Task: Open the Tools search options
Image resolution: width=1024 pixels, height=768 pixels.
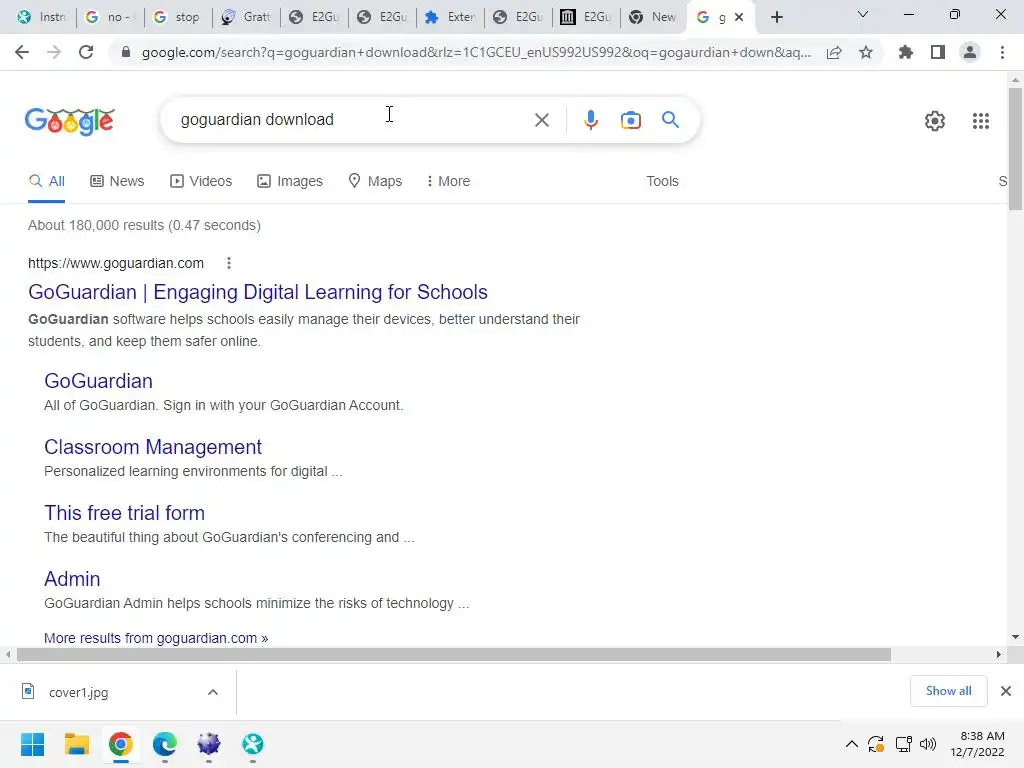Action: tap(662, 181)
